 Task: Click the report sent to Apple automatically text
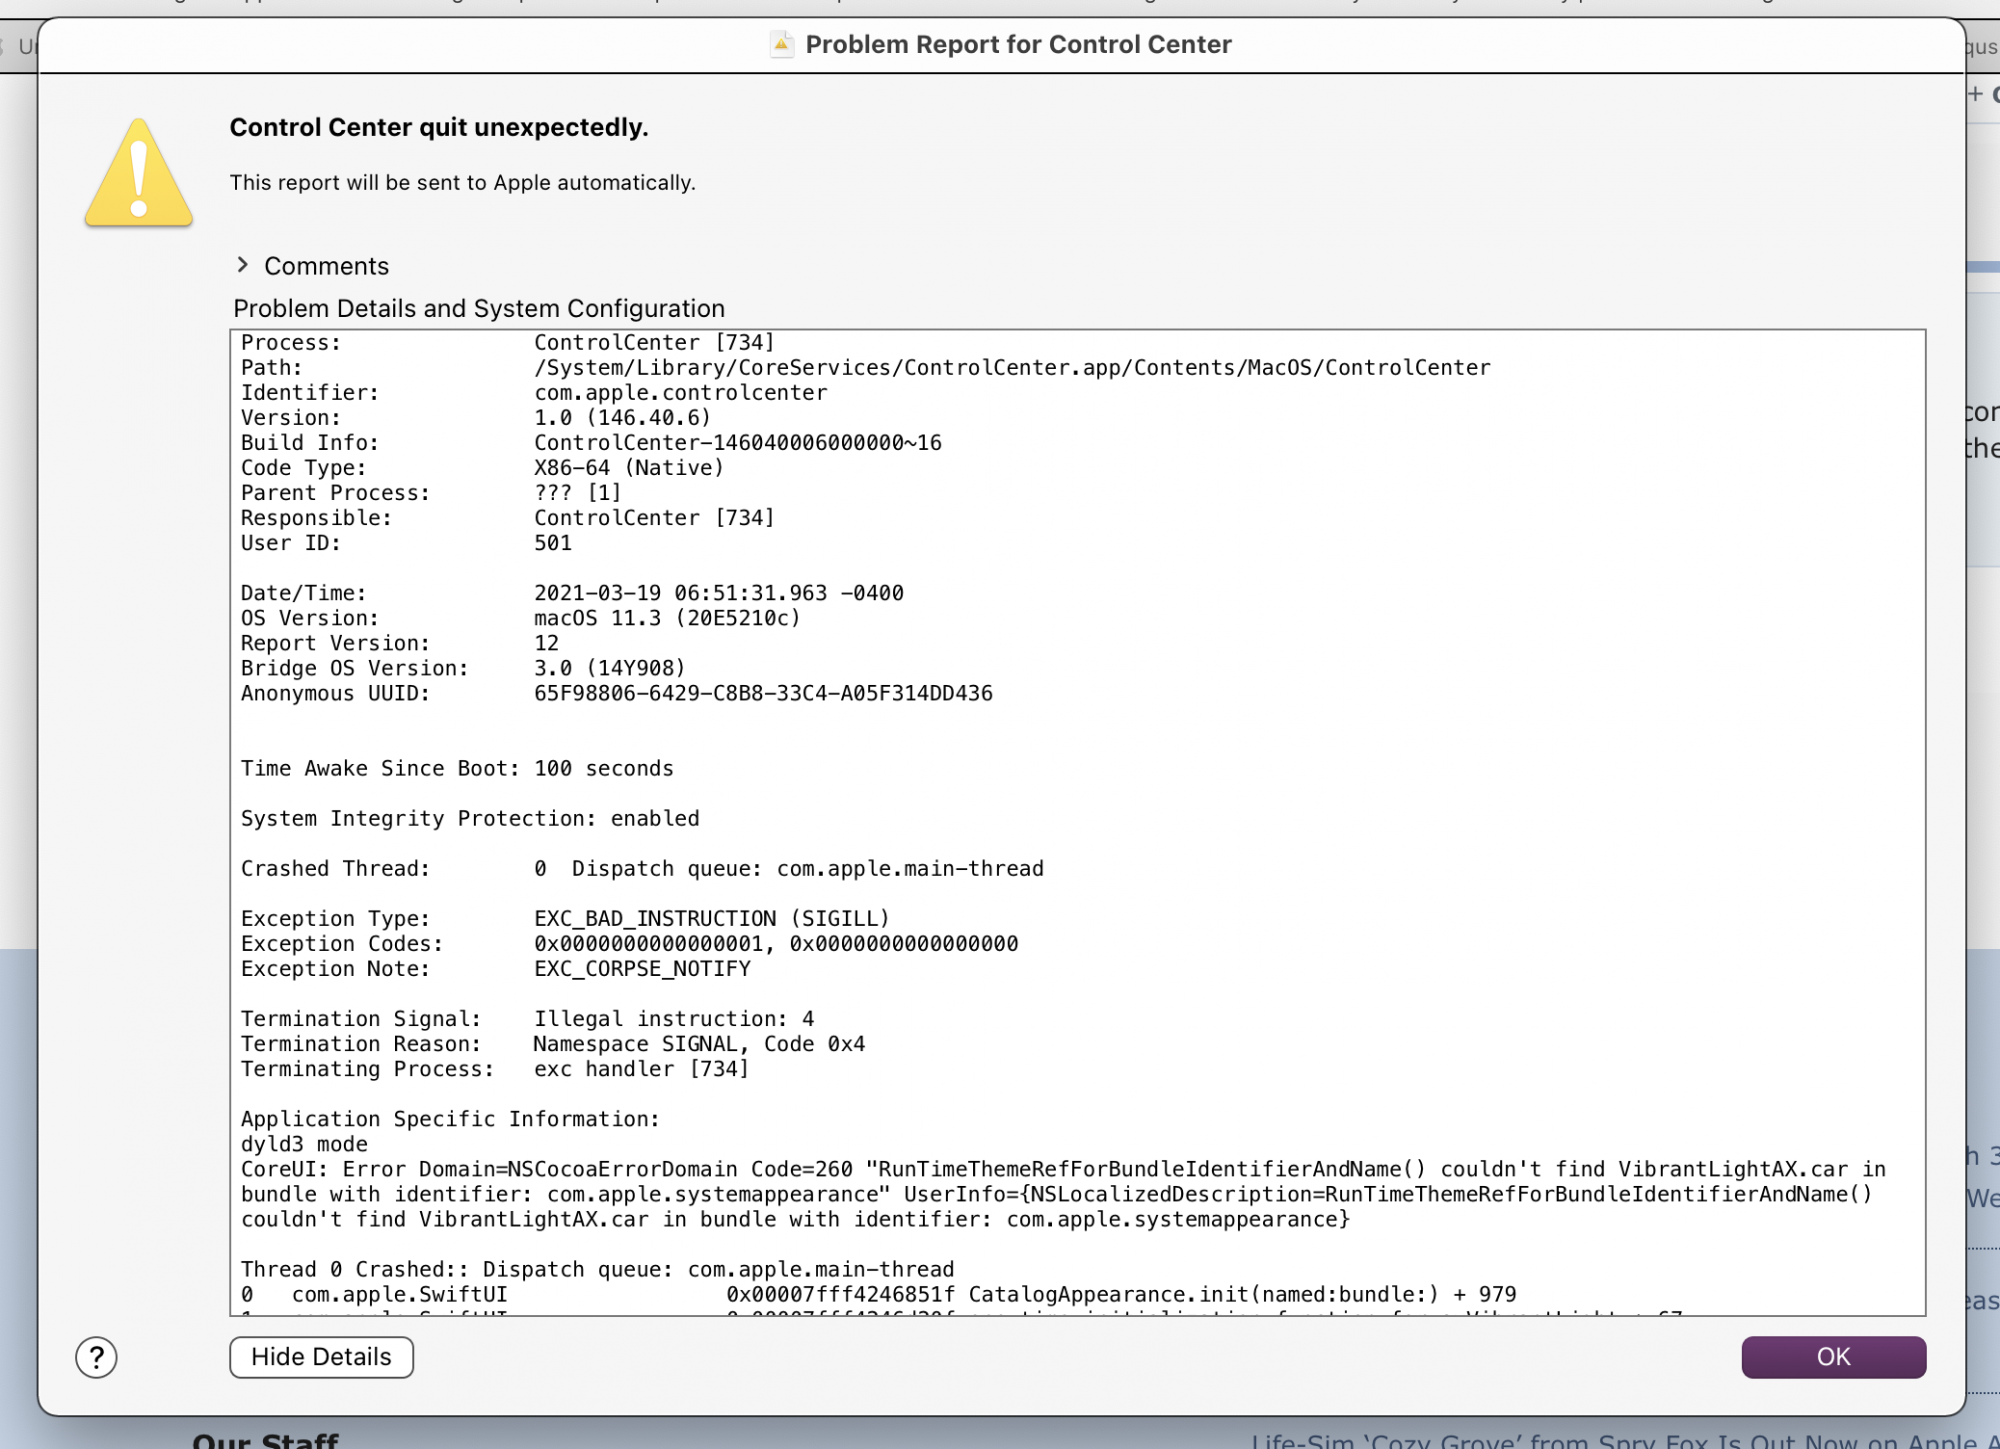tap(462, 182)
